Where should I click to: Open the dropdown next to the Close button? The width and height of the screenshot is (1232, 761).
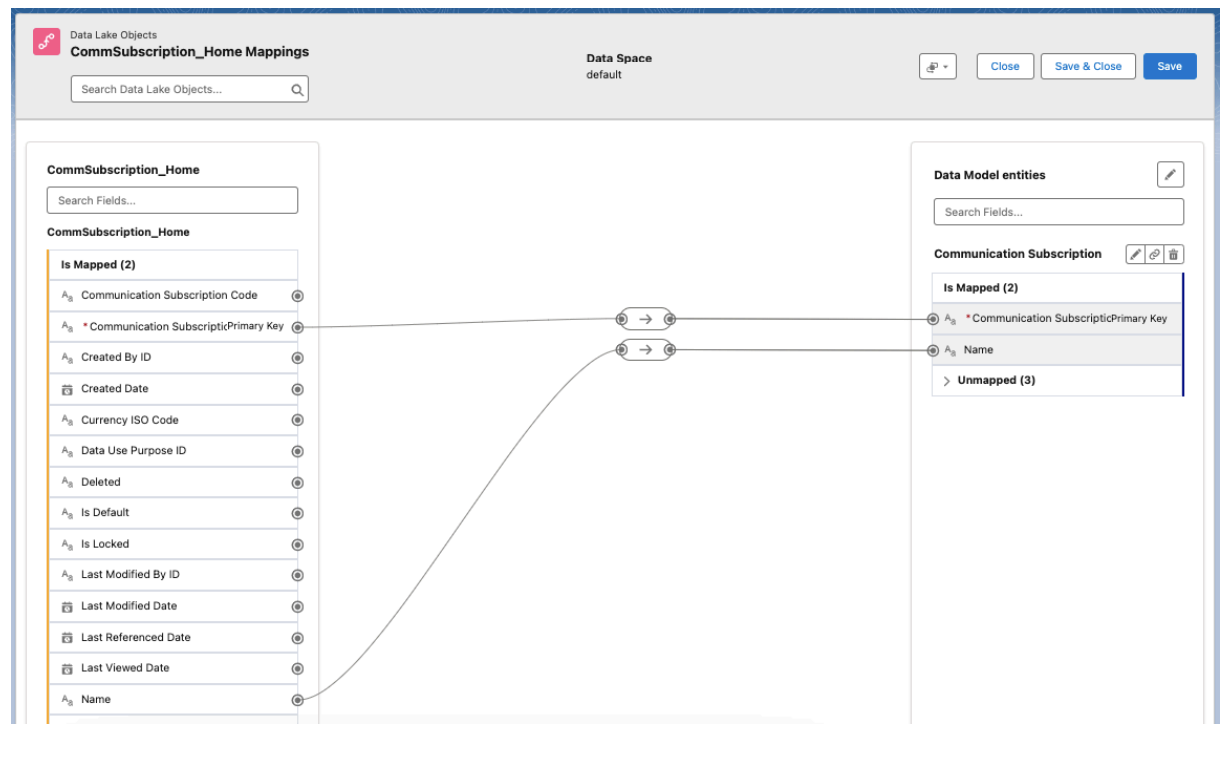click(x=936, y=66)
